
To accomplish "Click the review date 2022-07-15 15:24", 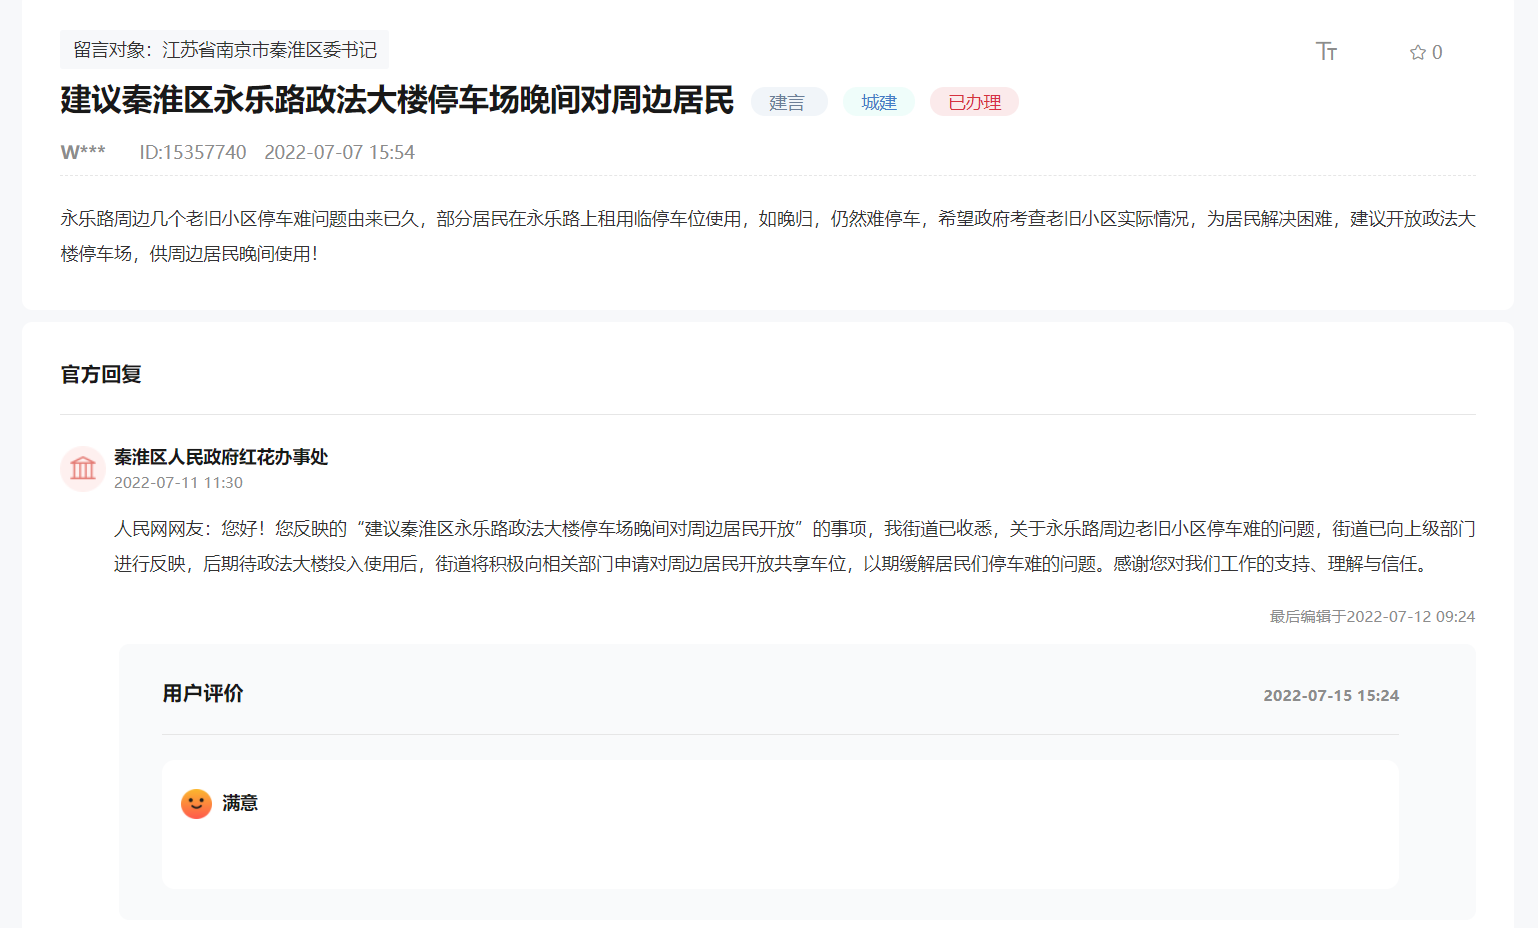I will tap(1330, 695).
